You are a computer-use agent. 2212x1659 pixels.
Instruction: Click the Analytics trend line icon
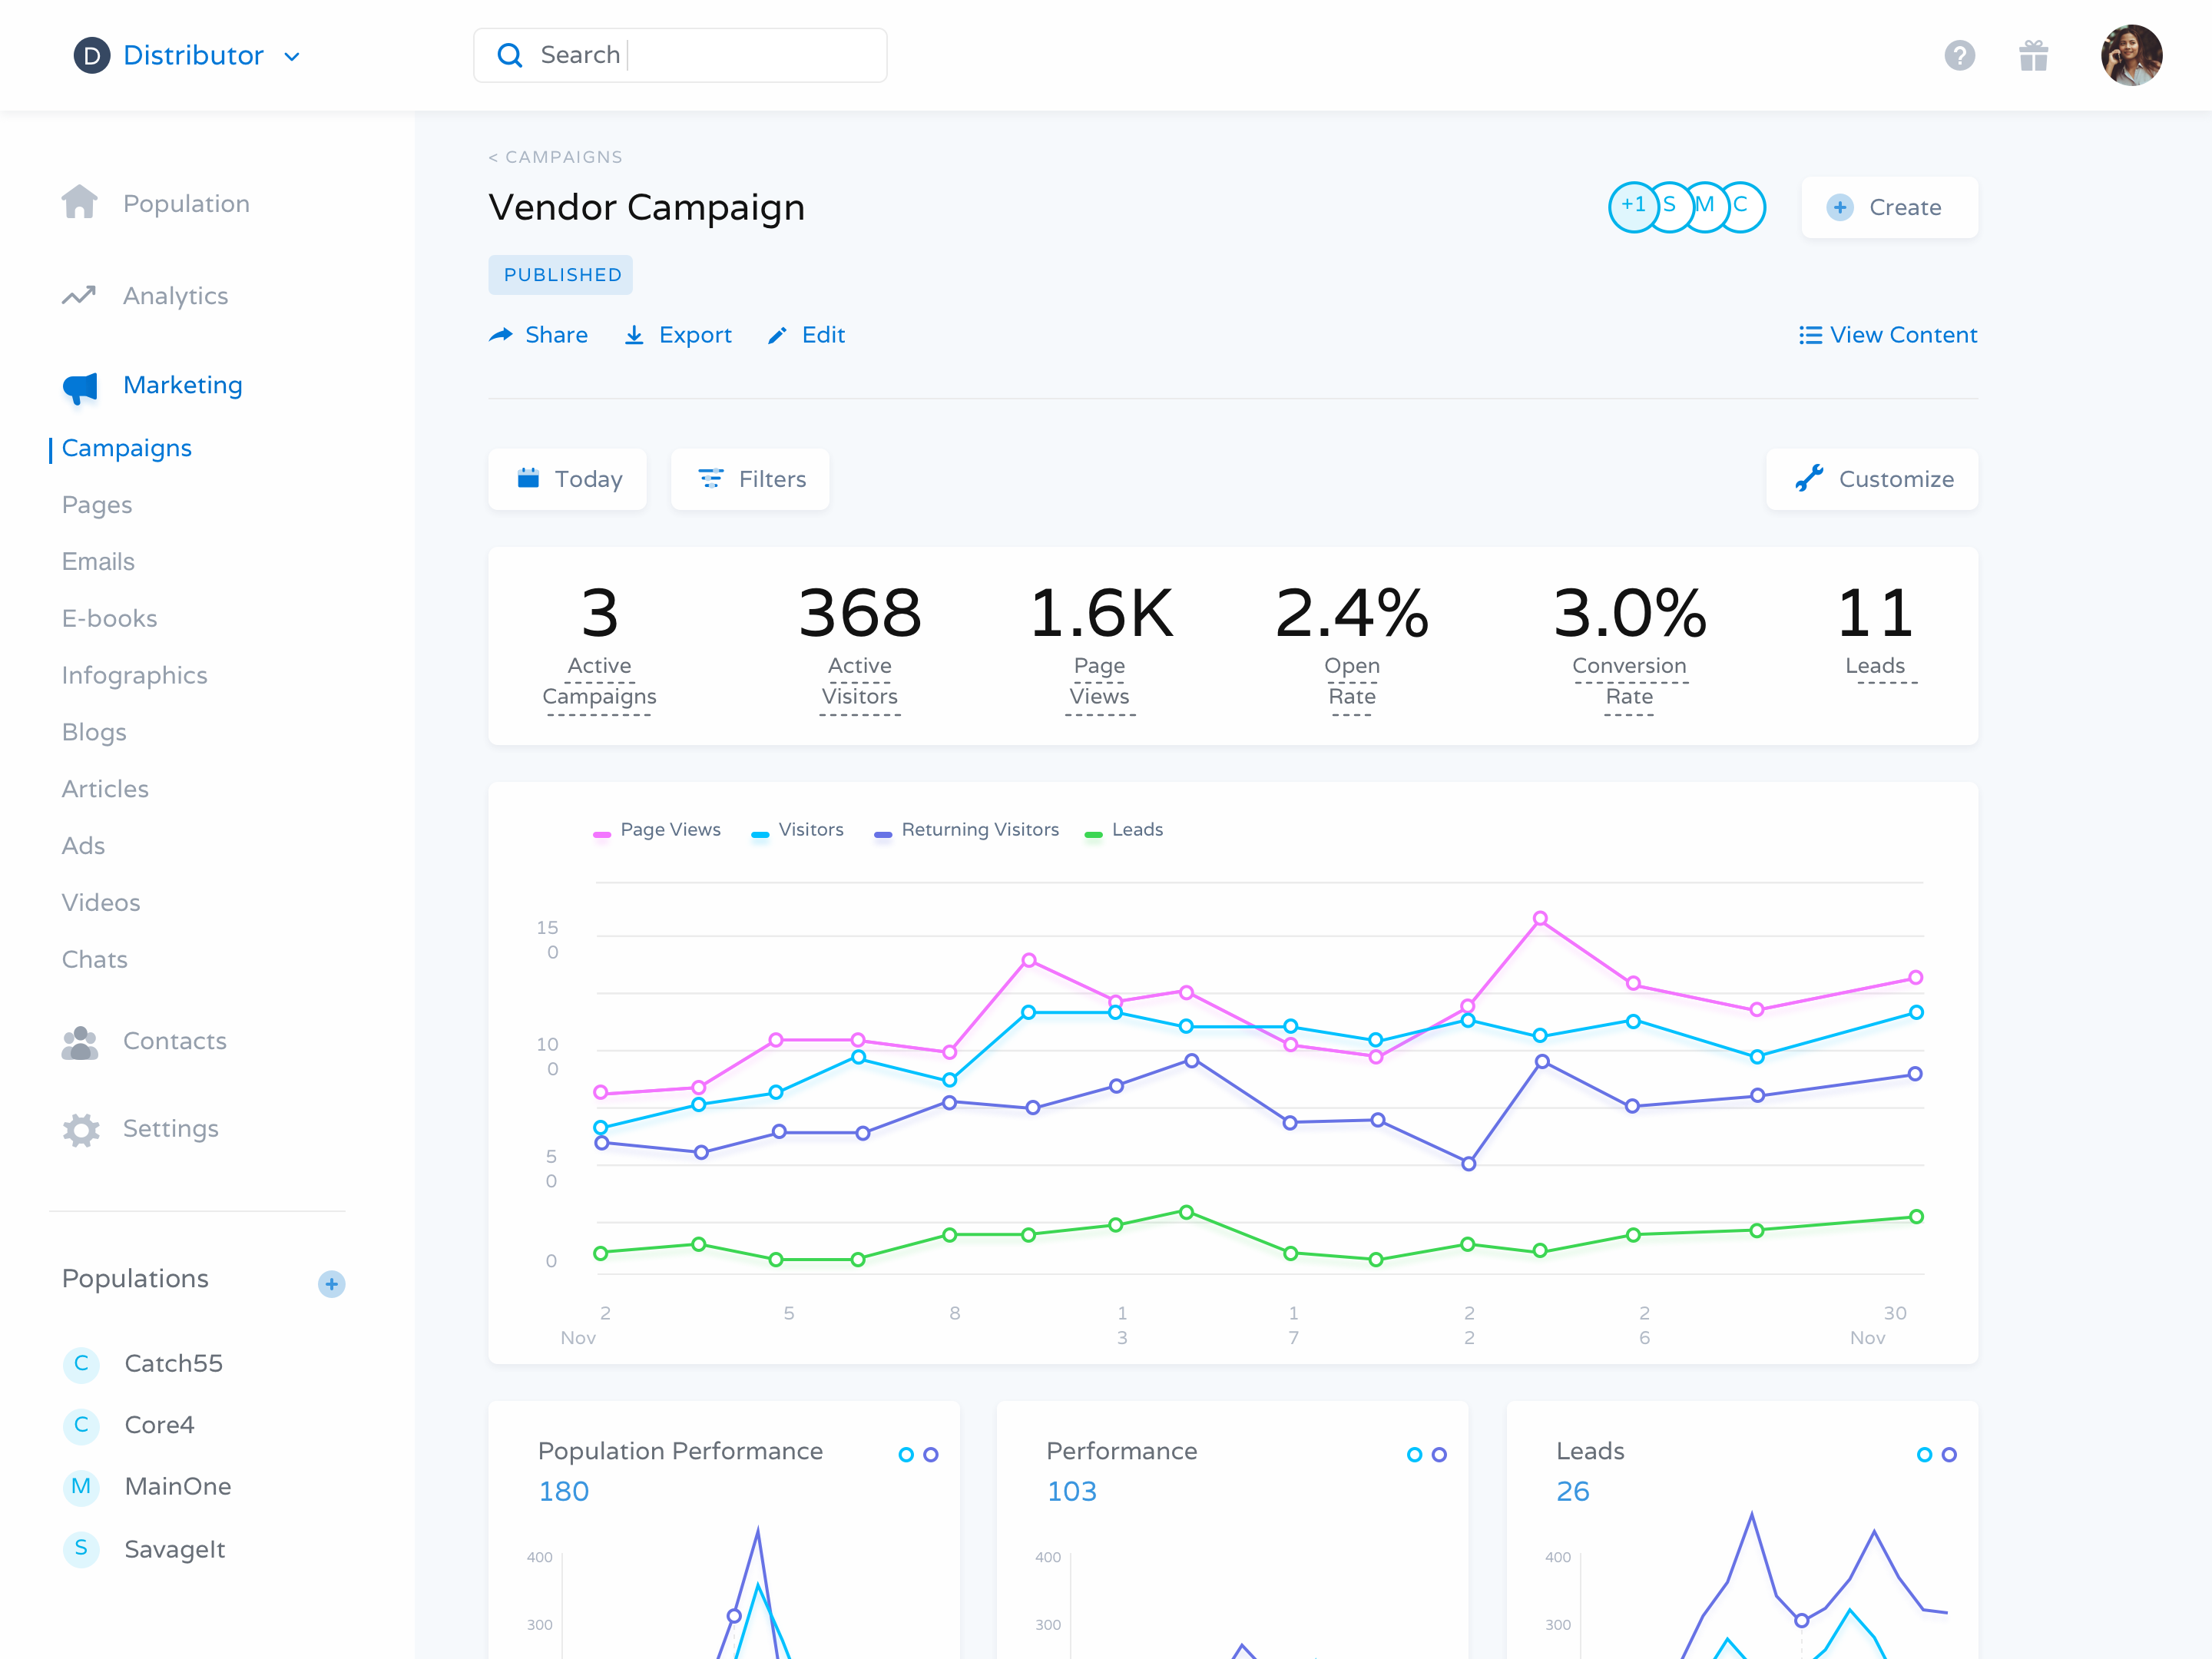pyautogui.click(x=79, y=296)
